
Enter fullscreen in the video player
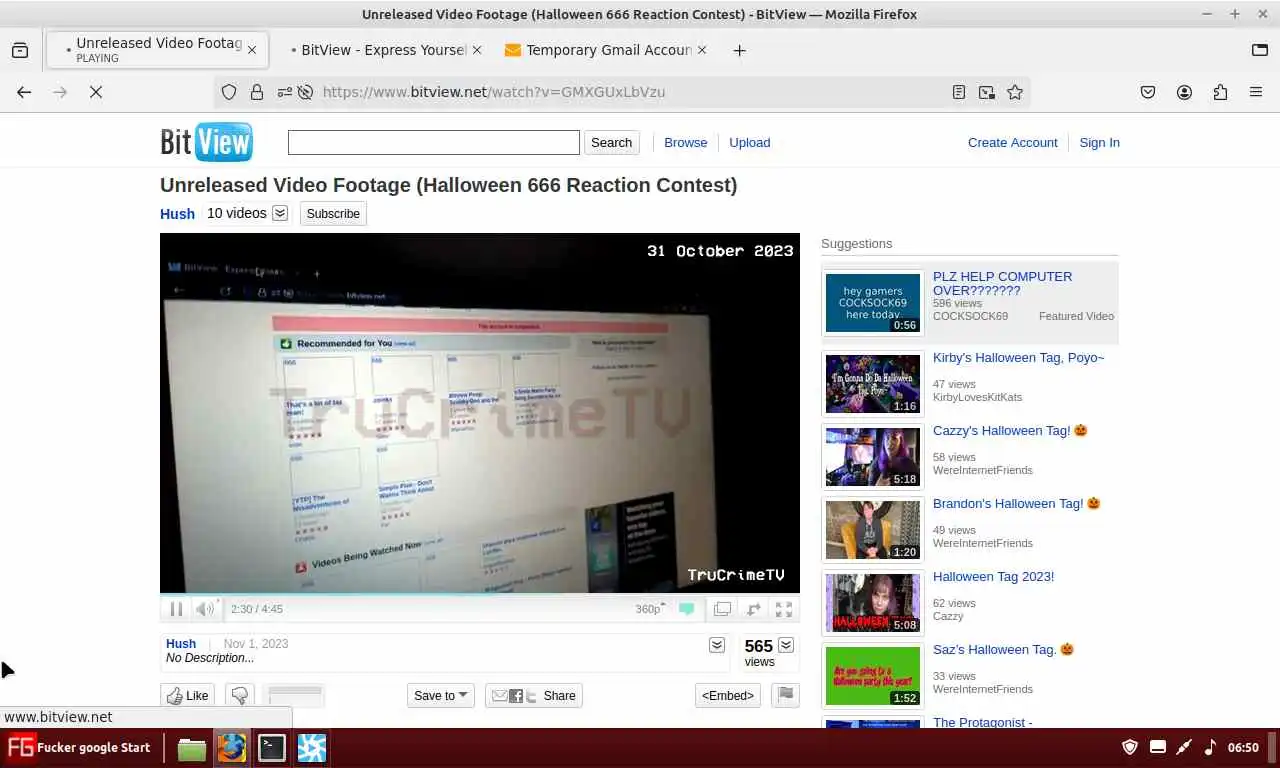point(784,609)
